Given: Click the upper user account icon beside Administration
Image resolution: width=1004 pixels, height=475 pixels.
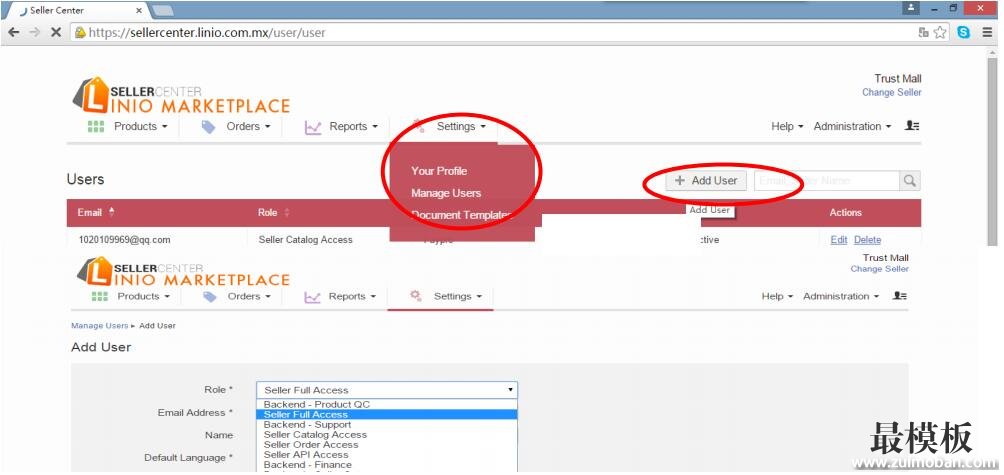Looking at the screenshot, I should click(x=912, y=126).
